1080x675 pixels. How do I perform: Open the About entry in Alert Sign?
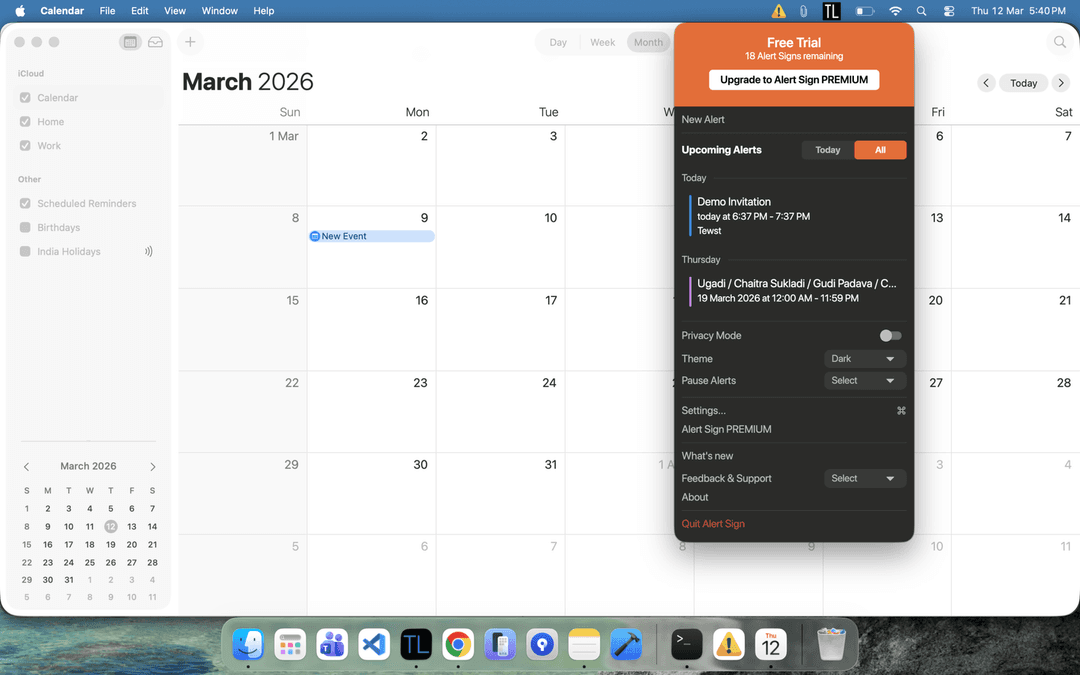coord(695,497)
